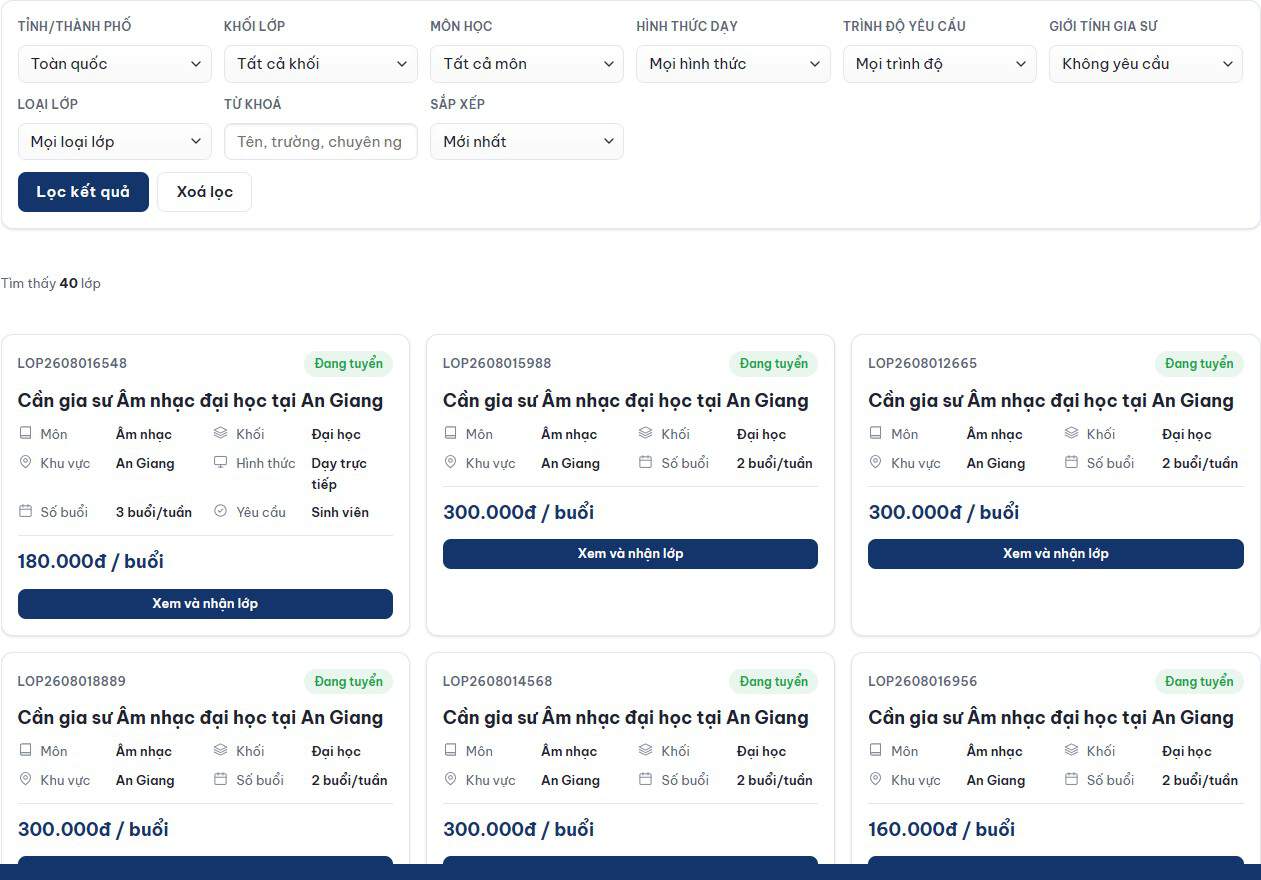Screen dimensions: 1261x880
Task: Click the Đang tuyển badge on LOP2608012665
Action: point(1199,363)
